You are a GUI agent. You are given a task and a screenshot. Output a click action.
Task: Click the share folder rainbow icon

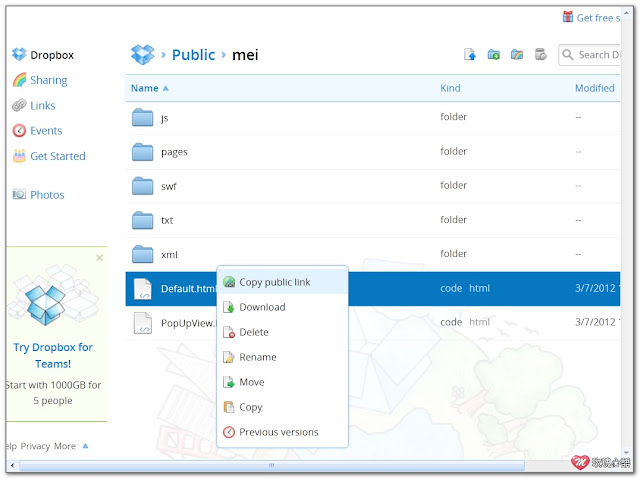tap(517, 55)
